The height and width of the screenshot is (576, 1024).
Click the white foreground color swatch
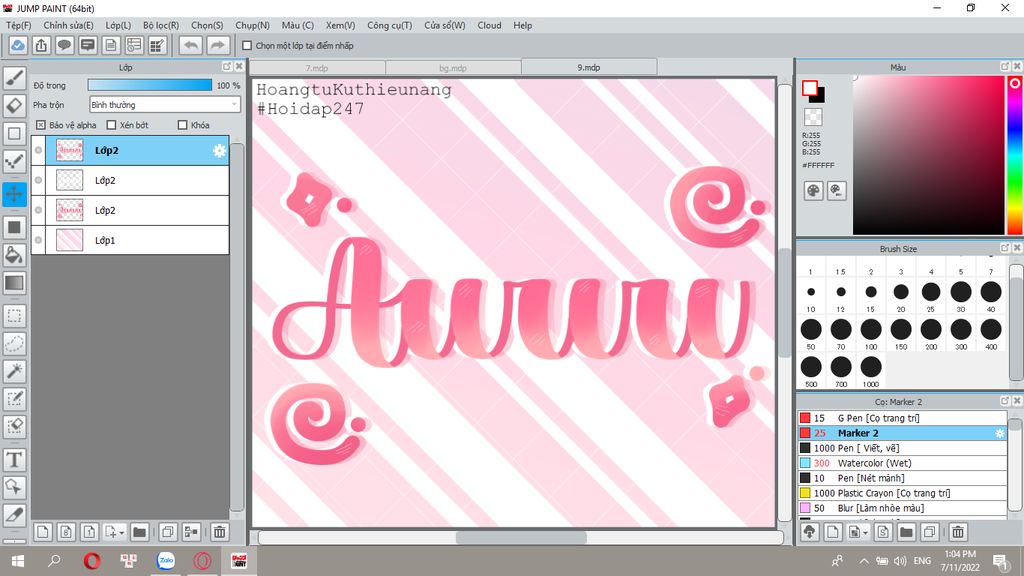(x=810, y=88)
